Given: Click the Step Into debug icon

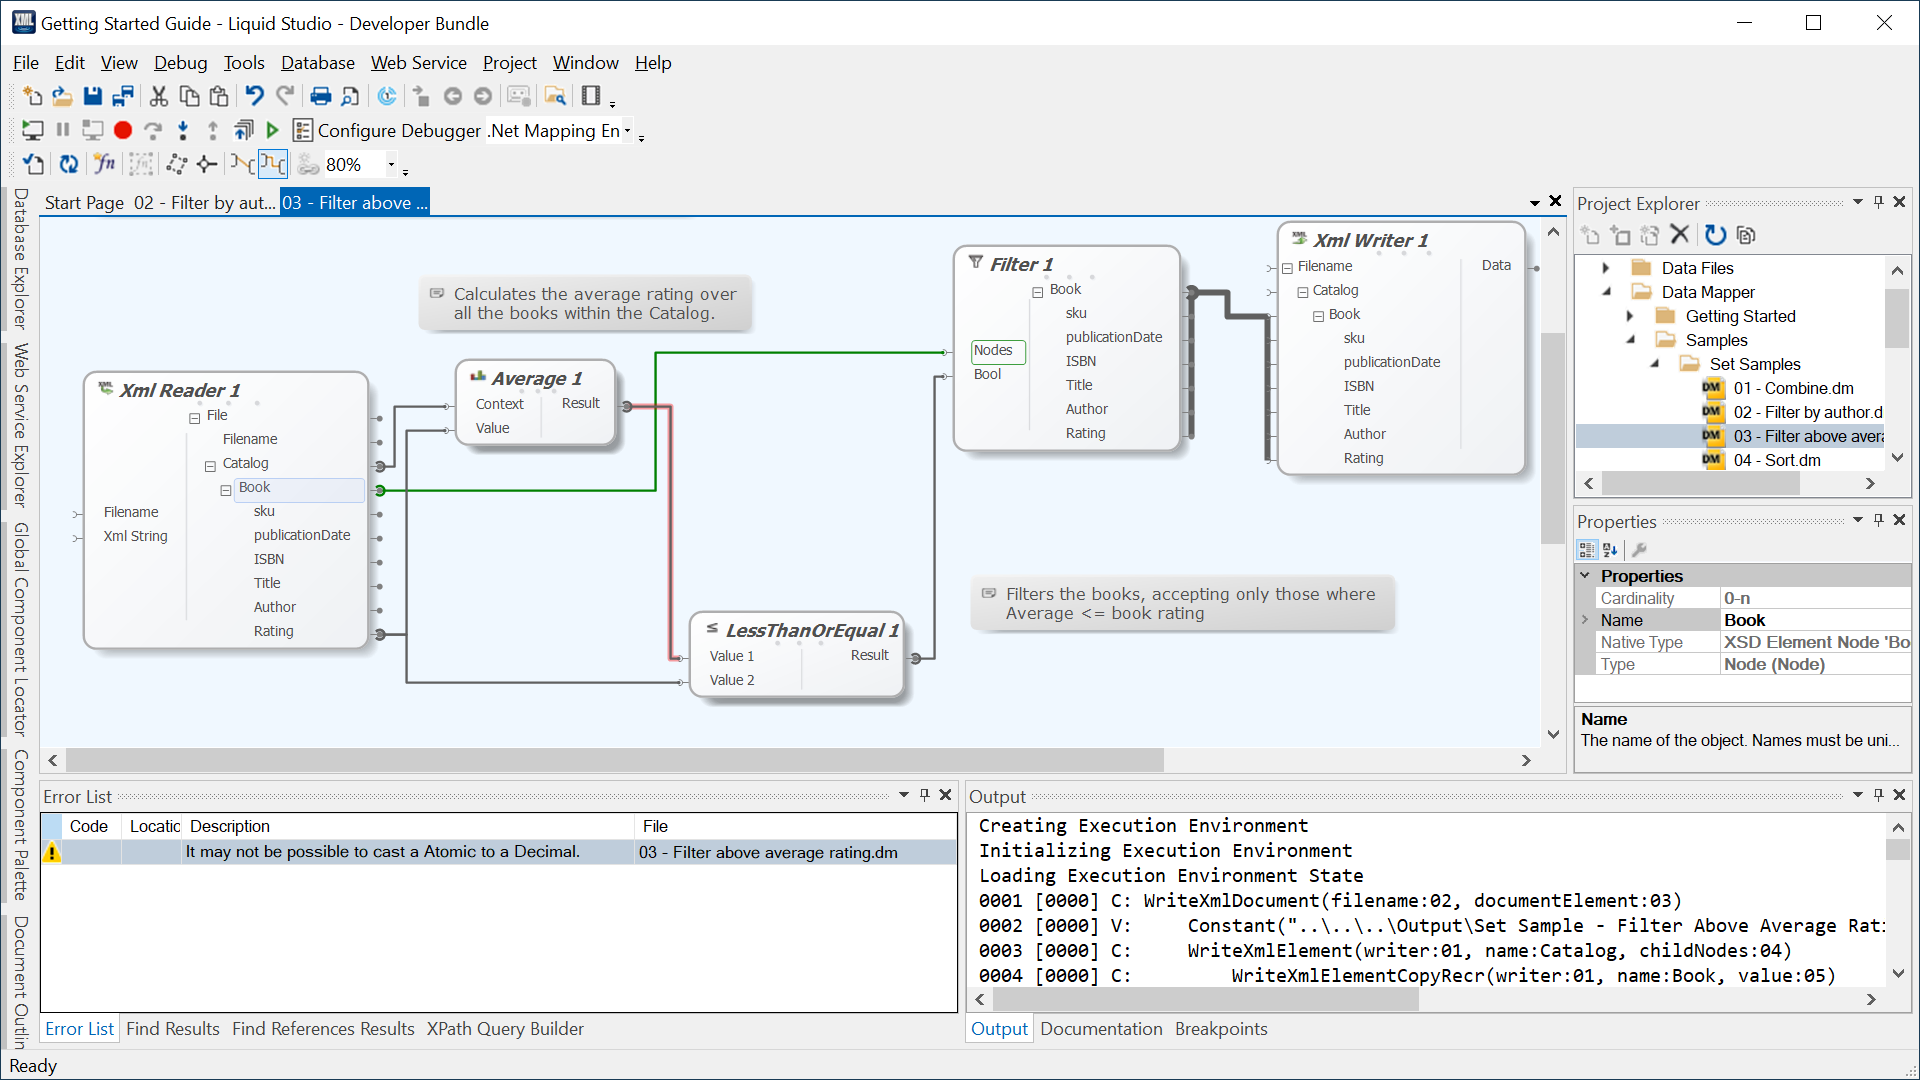Looking at the screenshot, I should coord(182,130).
